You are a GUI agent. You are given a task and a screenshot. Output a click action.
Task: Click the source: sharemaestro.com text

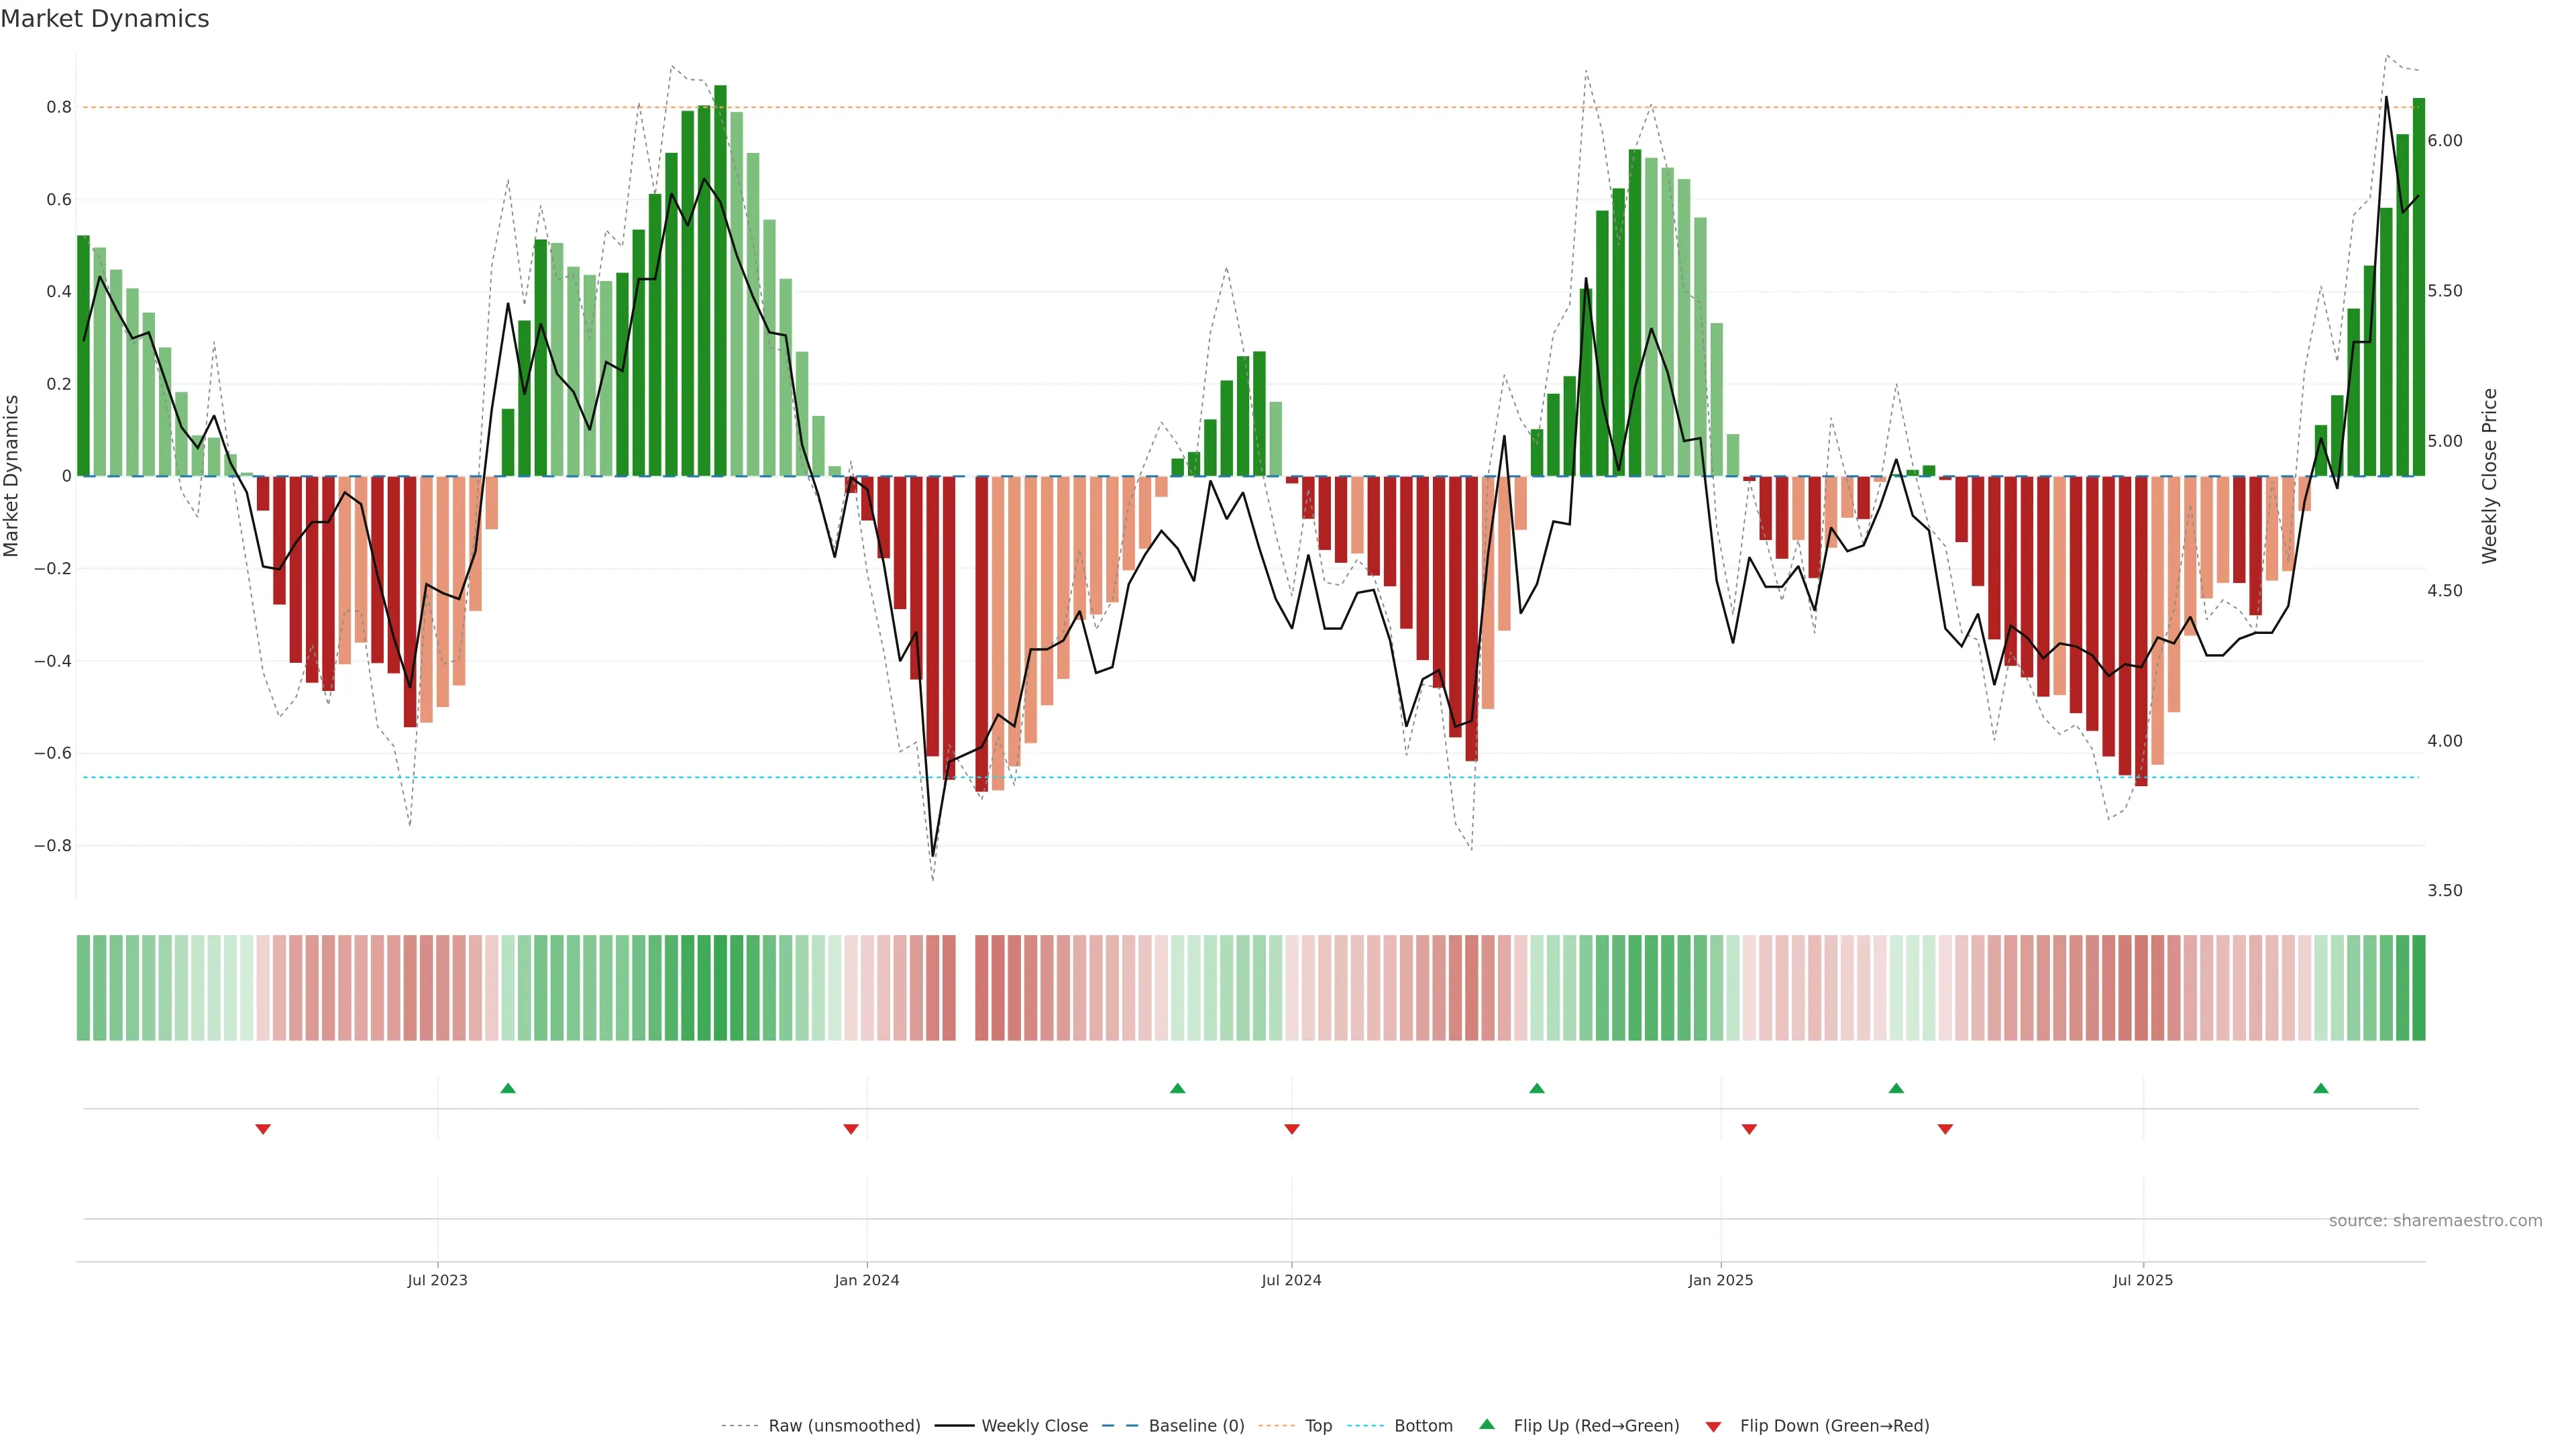(x=2435, y=1221)
